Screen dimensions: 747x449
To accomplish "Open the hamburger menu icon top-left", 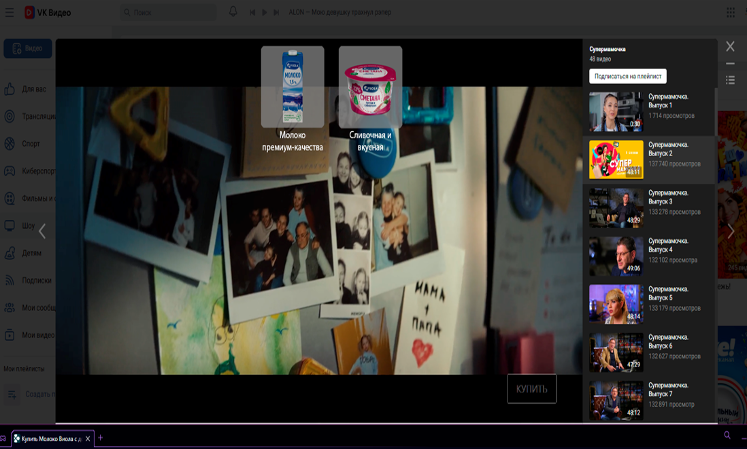I will pos(10,12).
